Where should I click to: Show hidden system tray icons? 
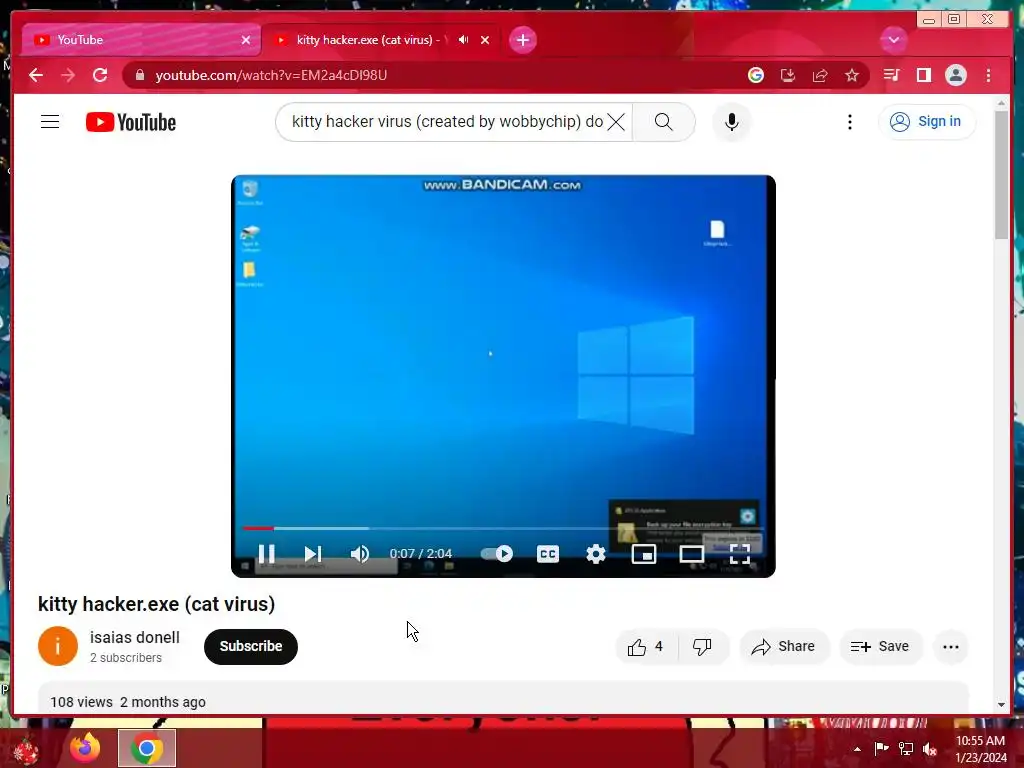pos(857,749)
